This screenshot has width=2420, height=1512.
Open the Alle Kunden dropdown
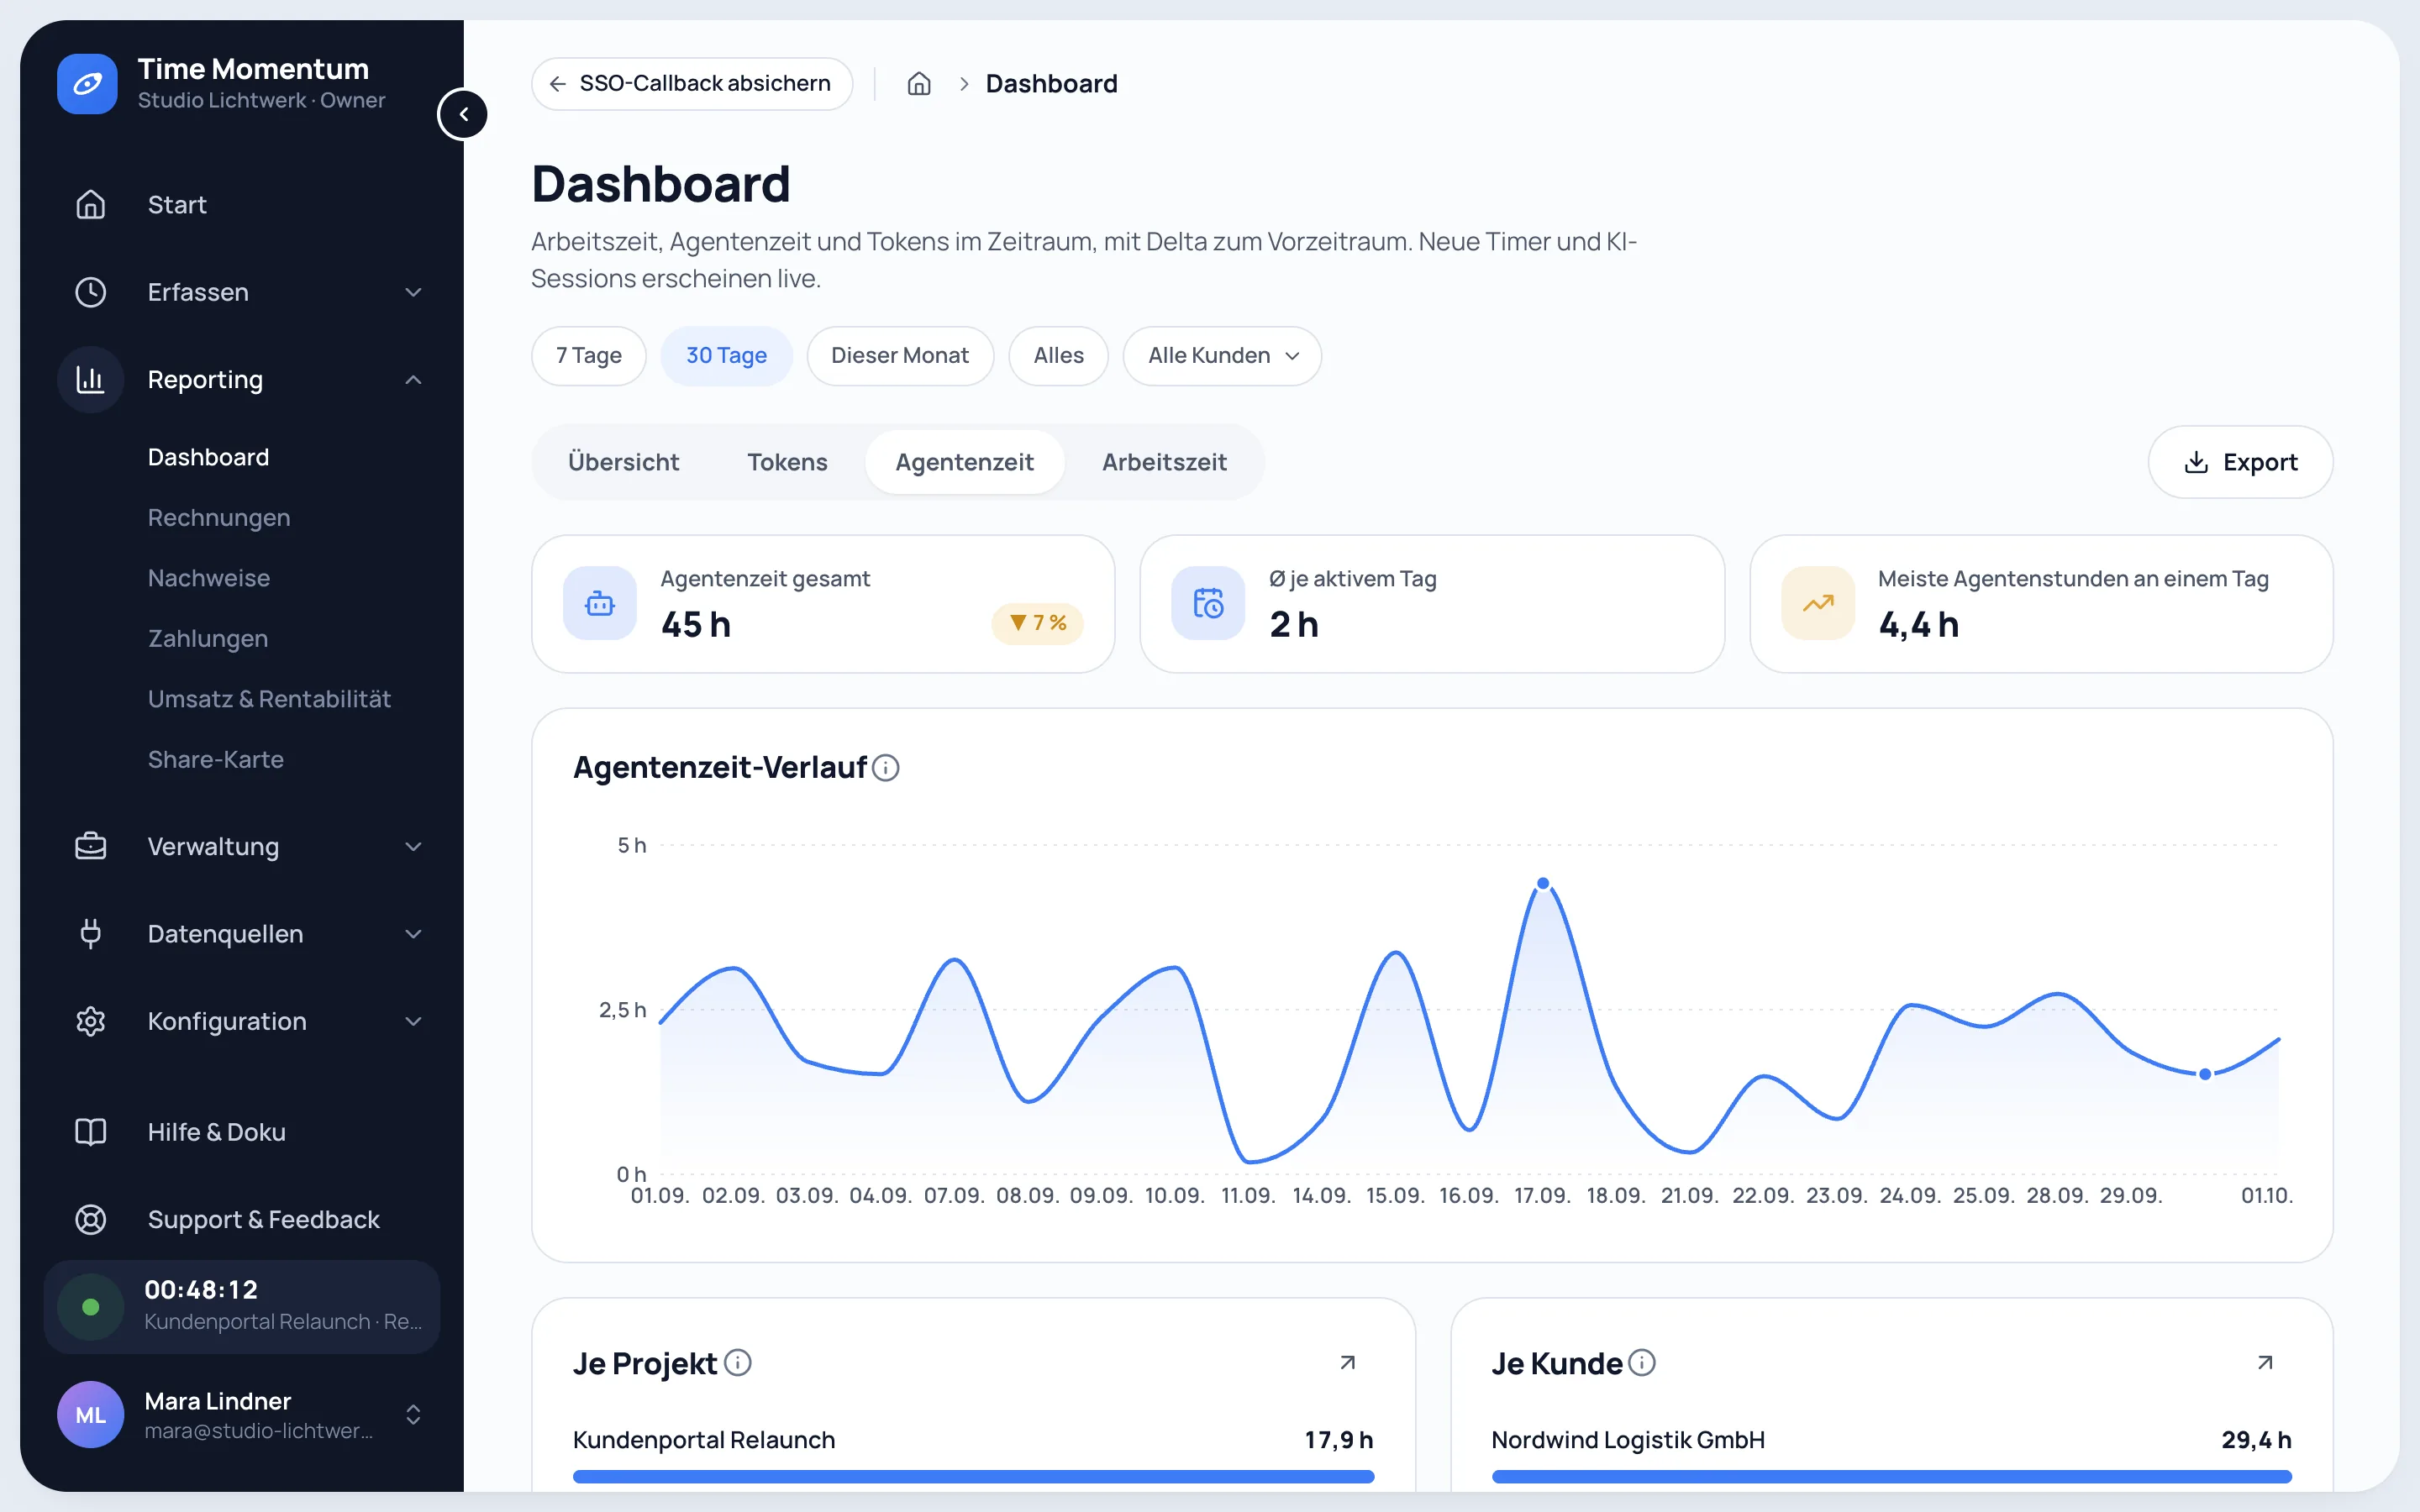pos(1222,355)
